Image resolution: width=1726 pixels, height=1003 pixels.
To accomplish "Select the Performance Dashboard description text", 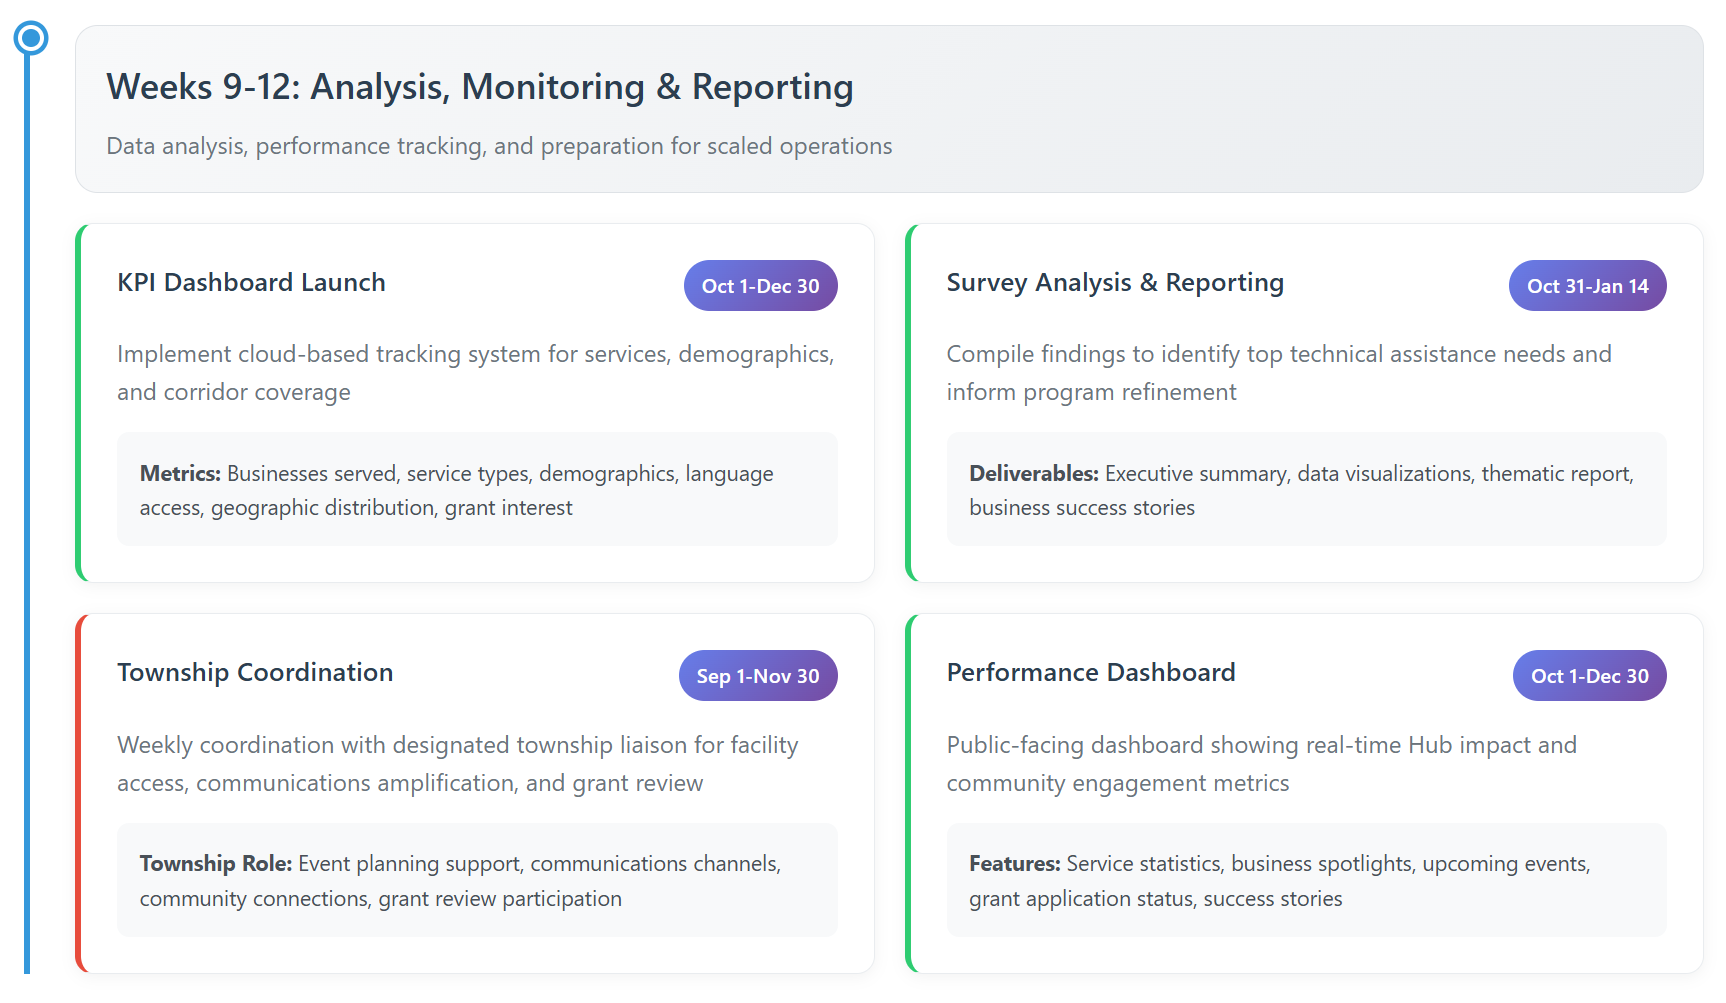I will (x=1261, y=764).
